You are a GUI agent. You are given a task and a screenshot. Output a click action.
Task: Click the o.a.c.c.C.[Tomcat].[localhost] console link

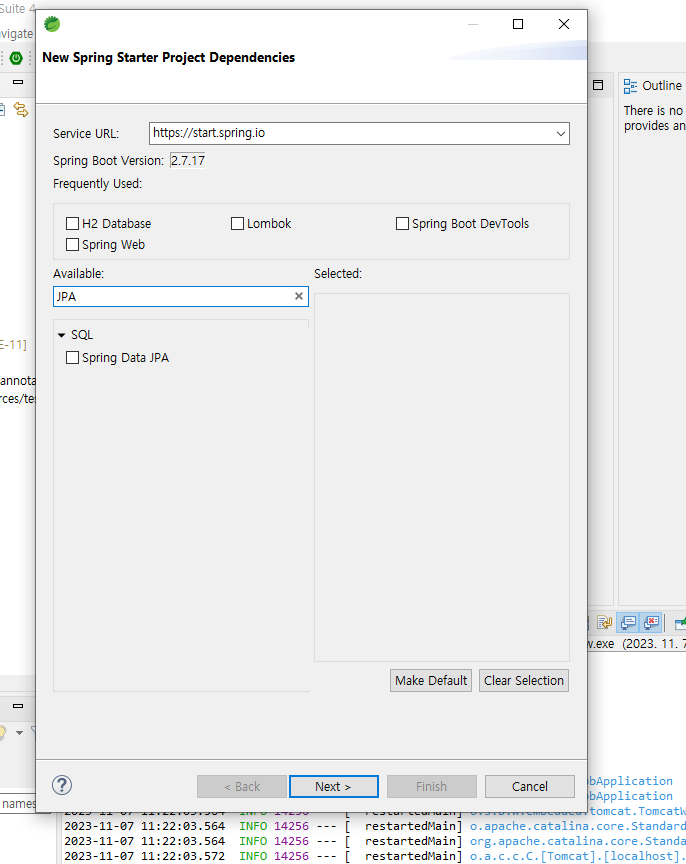coord(577,856)
